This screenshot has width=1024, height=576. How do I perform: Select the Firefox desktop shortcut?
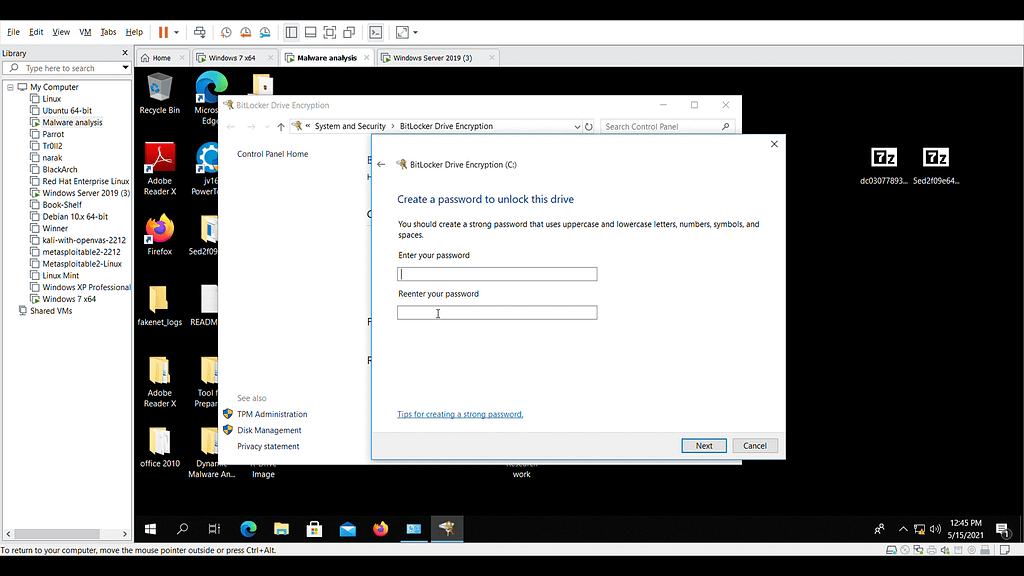(159, 234)
